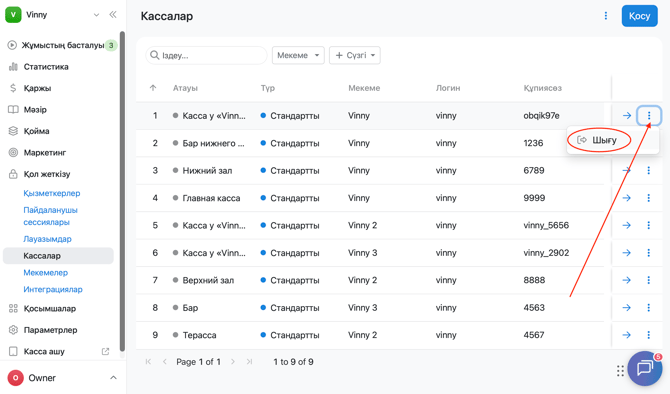Open arrow for Терасса row
The image size is (670, 394).
click(627, 335)
